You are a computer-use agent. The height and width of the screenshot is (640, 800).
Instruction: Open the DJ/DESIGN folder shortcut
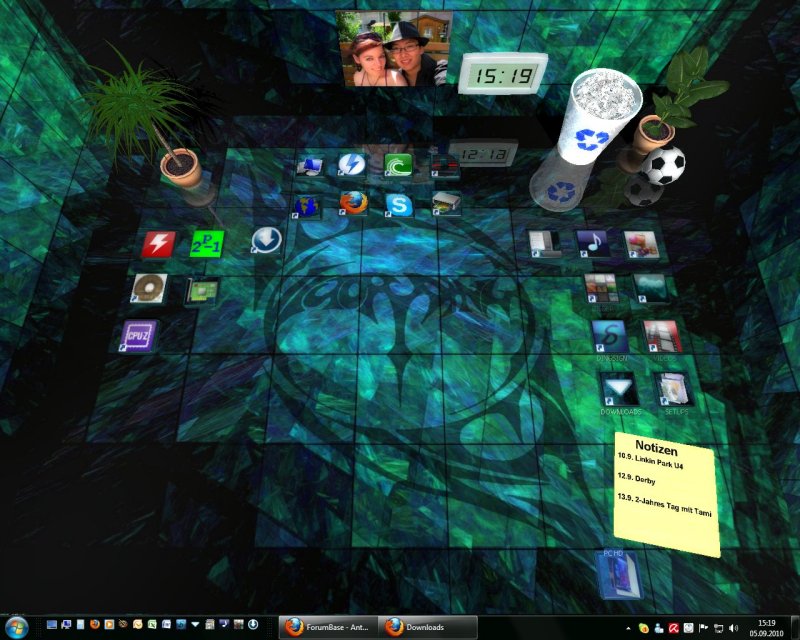[611, 337]
